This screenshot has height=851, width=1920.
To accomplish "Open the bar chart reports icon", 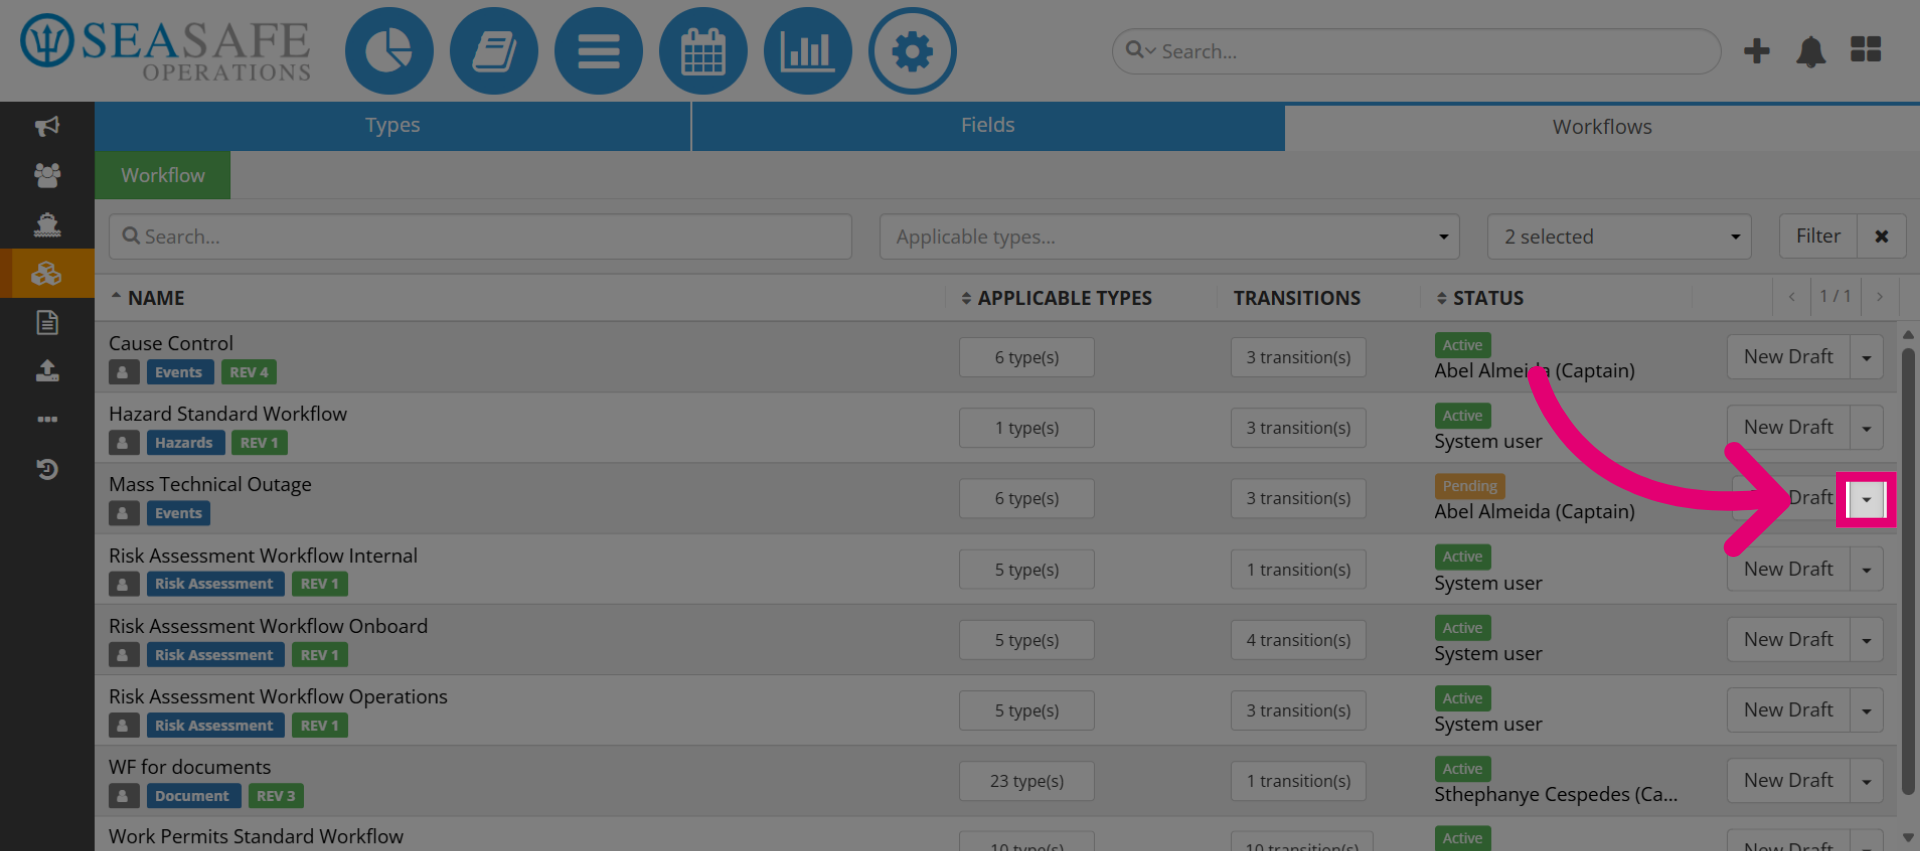I will click(807, 51).
